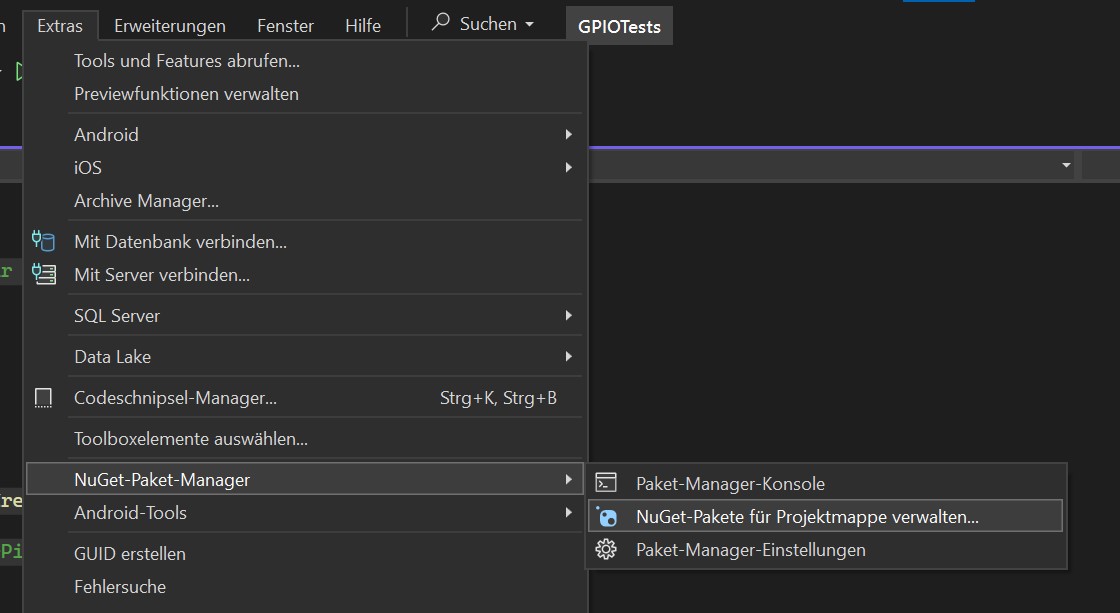The height and width of the screenshot is (613, 1120).
Task: Expand the iOS submenu
Action: click(x=568, y=168)
